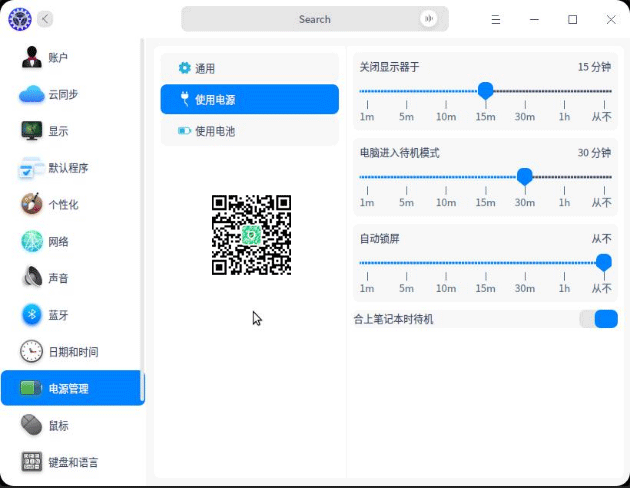
Task: Select the 电源管理 battery icon
Action: [31, 388]
